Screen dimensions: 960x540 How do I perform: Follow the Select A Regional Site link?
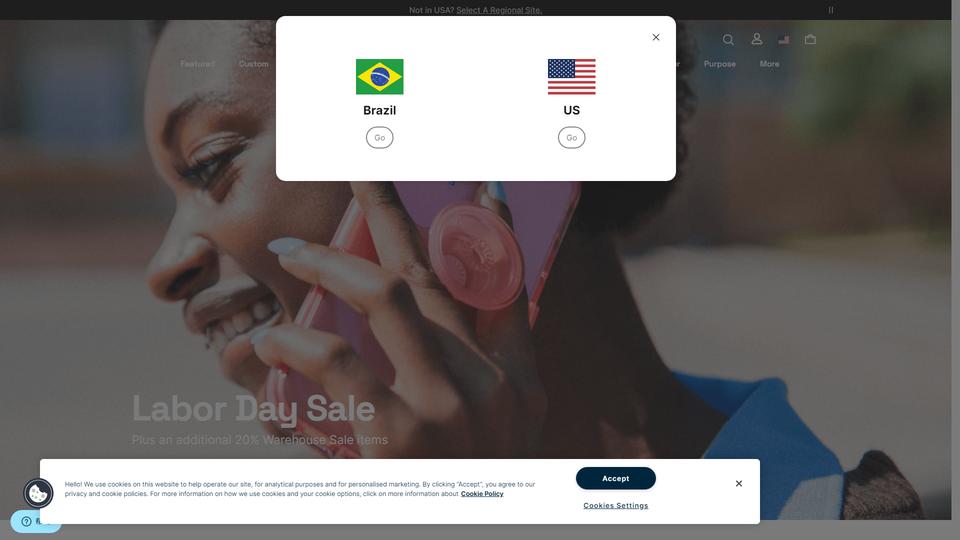pos(499,10)
